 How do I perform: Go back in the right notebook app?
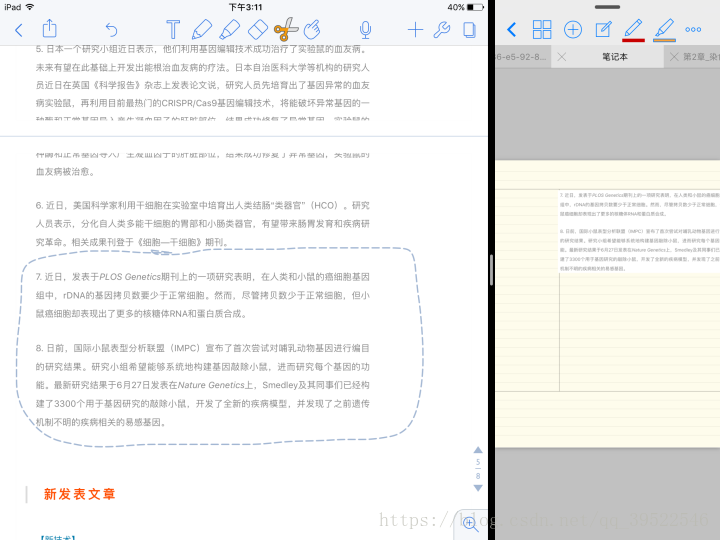[x=512, y=30]
